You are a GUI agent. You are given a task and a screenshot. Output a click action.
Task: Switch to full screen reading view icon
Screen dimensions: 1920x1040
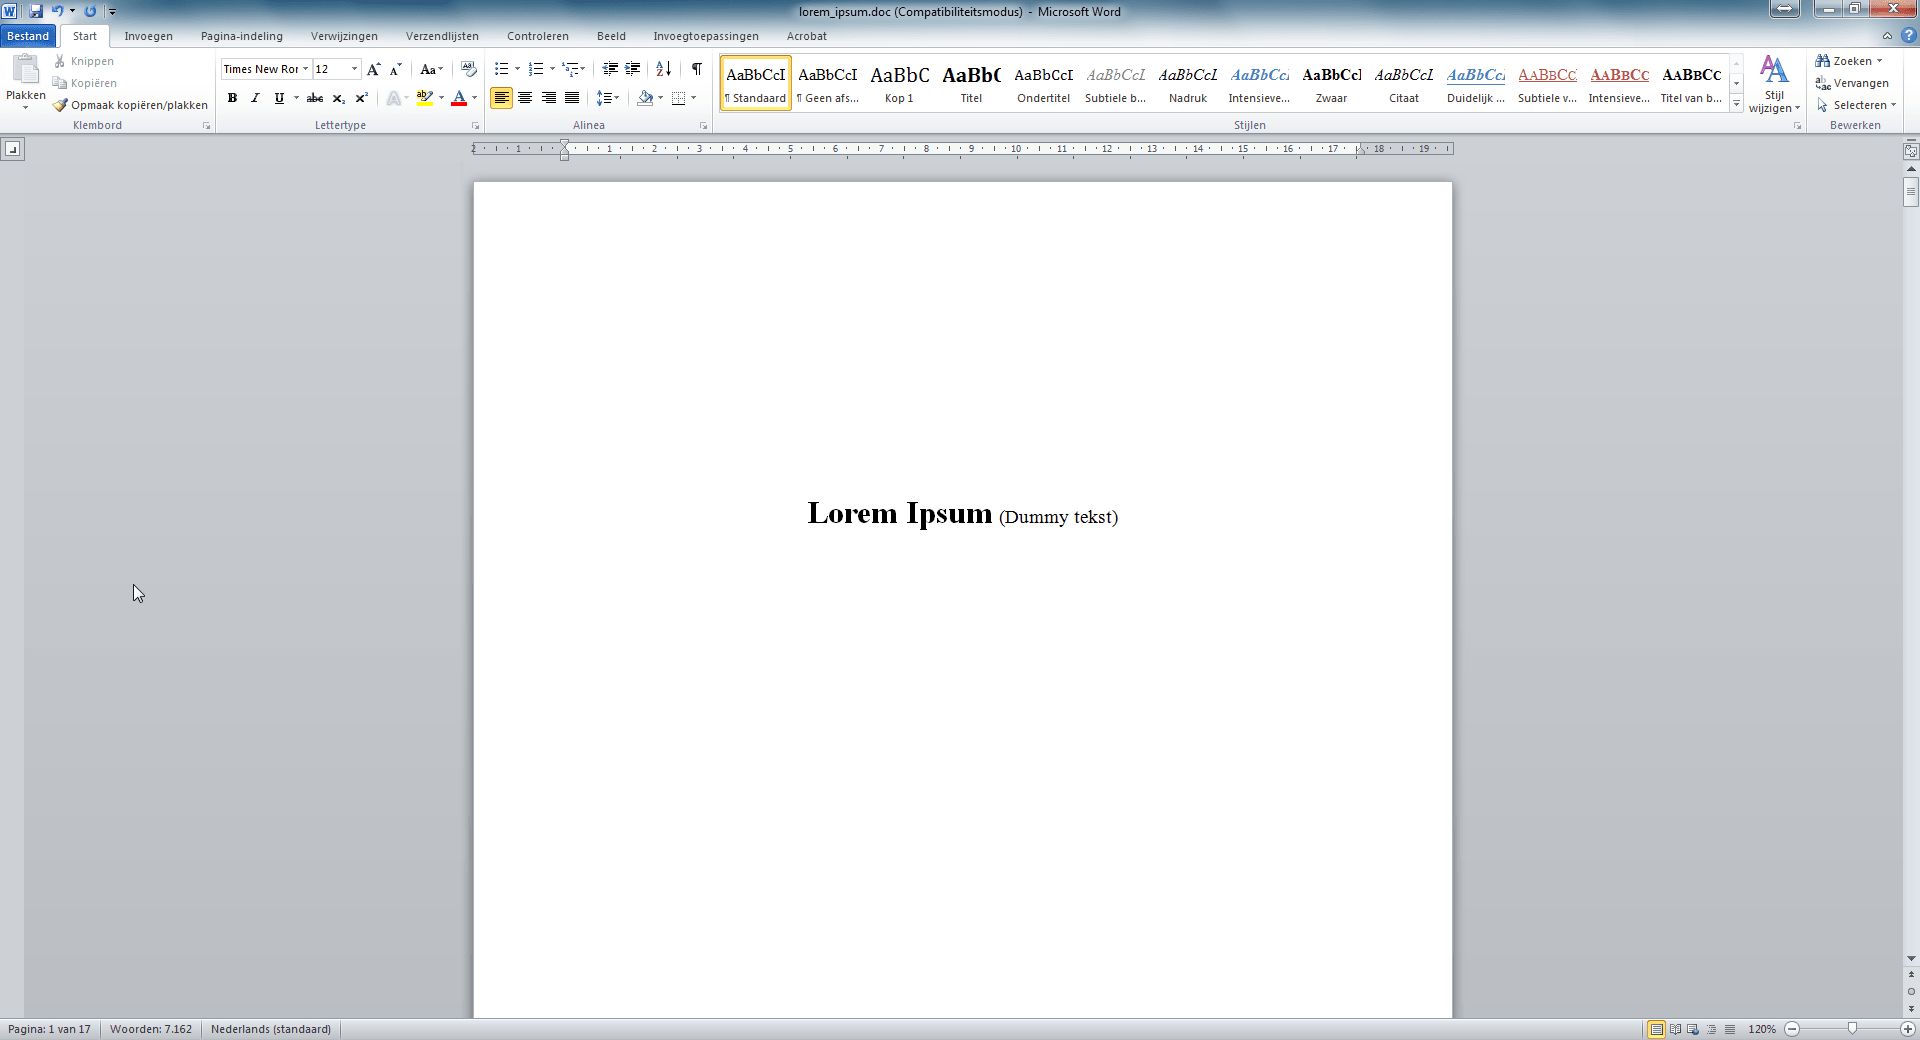click(x=1675, y=1029)
